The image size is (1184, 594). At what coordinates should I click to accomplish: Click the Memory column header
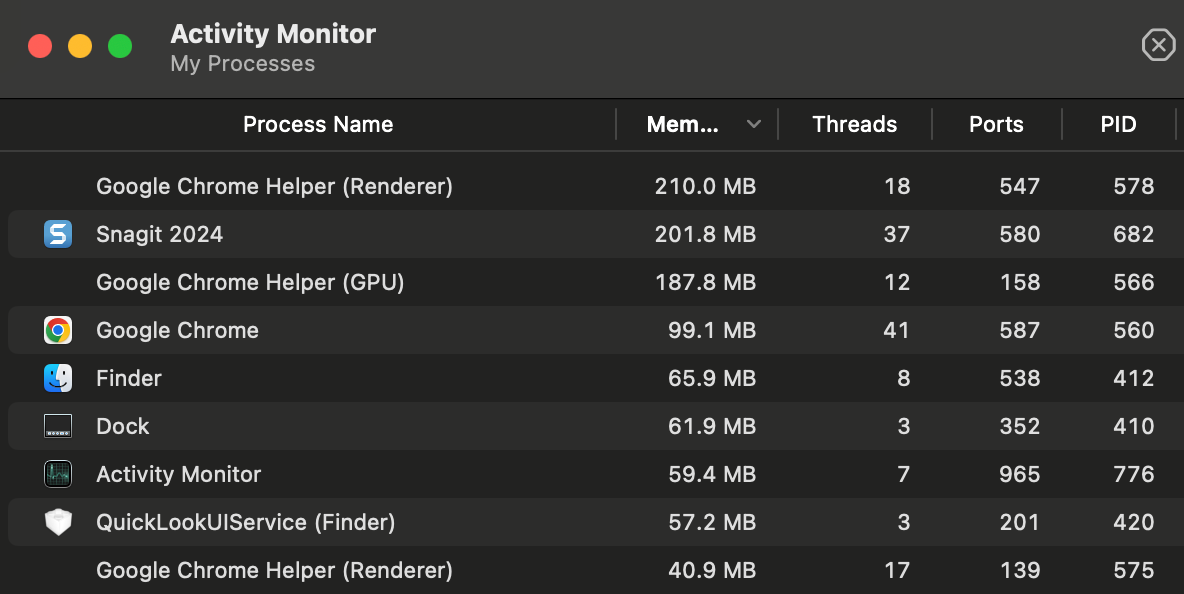tap(683, 124)
